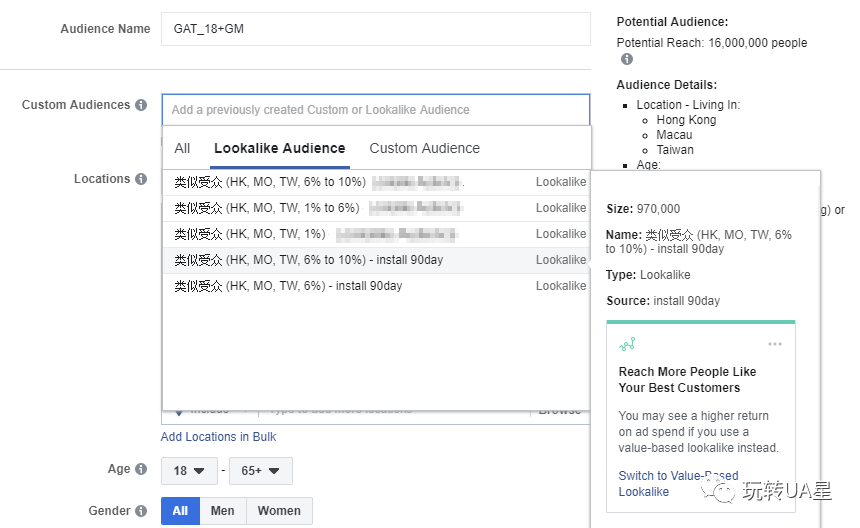Click Hong Kong in the audience details
Screen dimensions: 860x528
click(x=686, y=120)
